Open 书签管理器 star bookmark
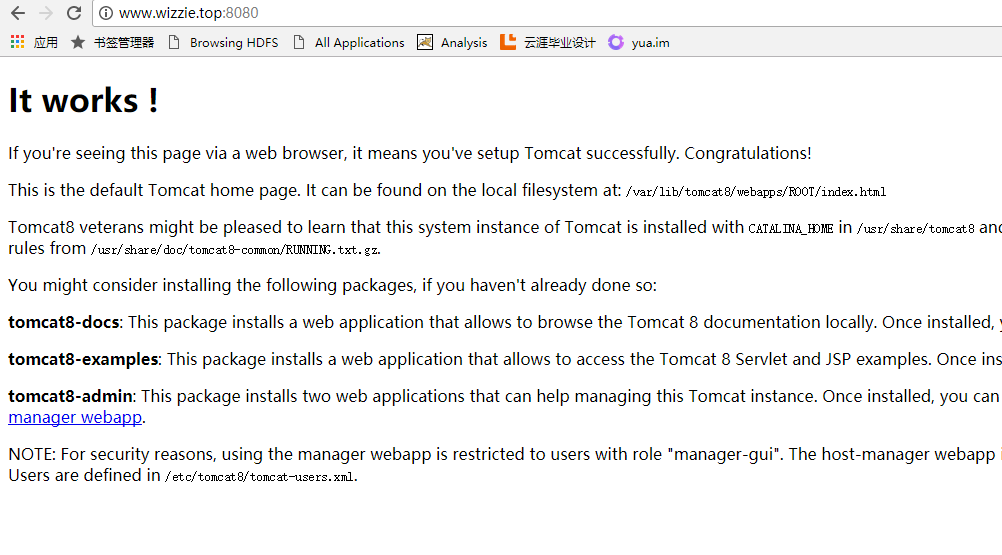1002x555 pixels. pos(78,42)
